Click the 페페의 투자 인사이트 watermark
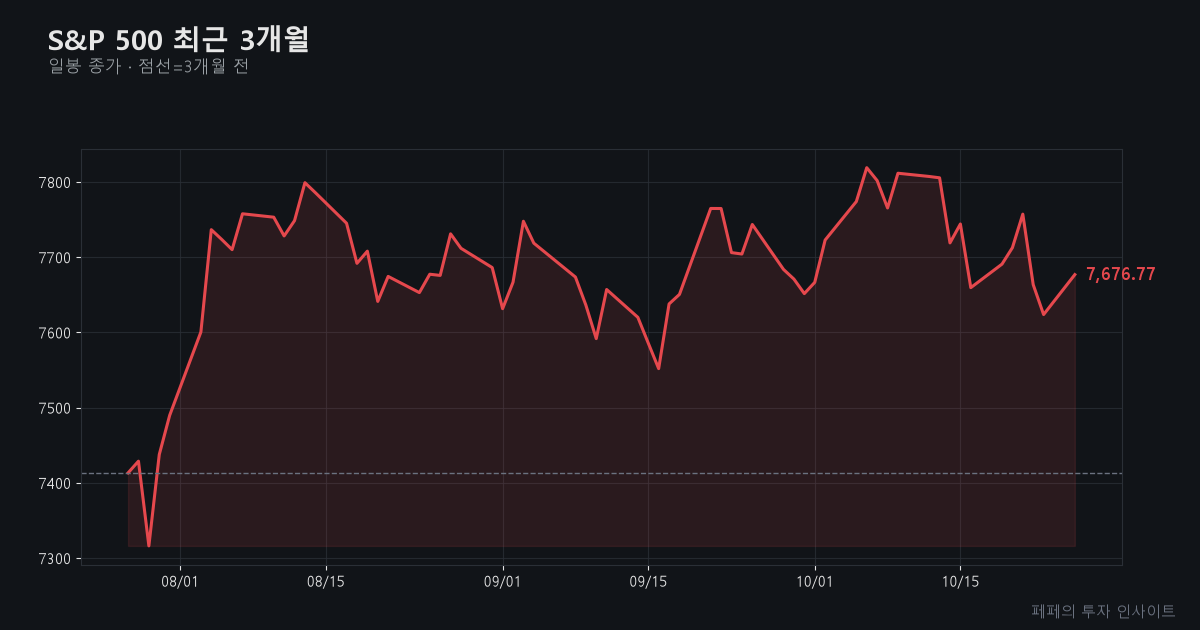This screenshot has height=630, width=1200. pyautogui.click(x=1103, y=610)
